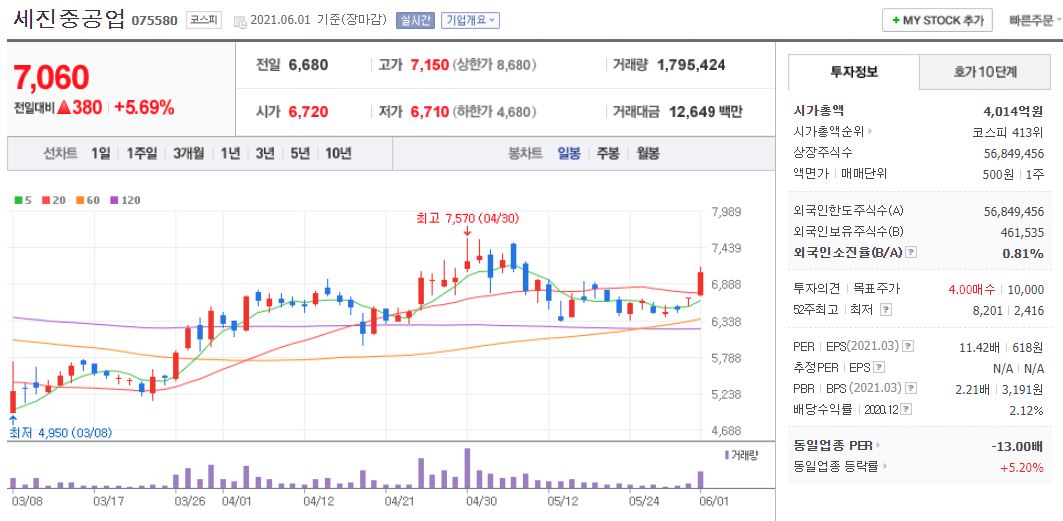Click the tall volume bar at 04/30
Viewport: 1063px width, 521px height.
467,468
